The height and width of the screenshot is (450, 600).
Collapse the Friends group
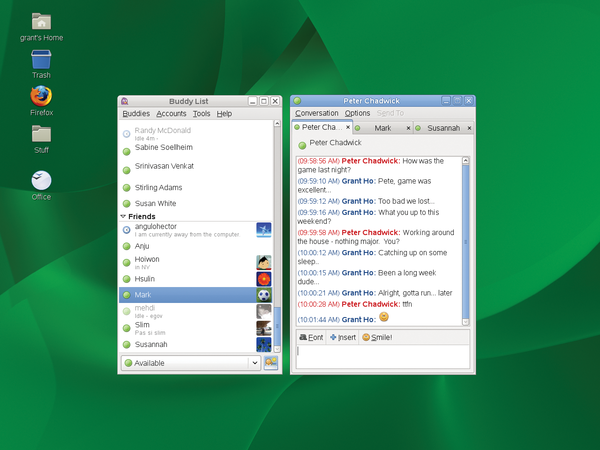pos(123,216)
